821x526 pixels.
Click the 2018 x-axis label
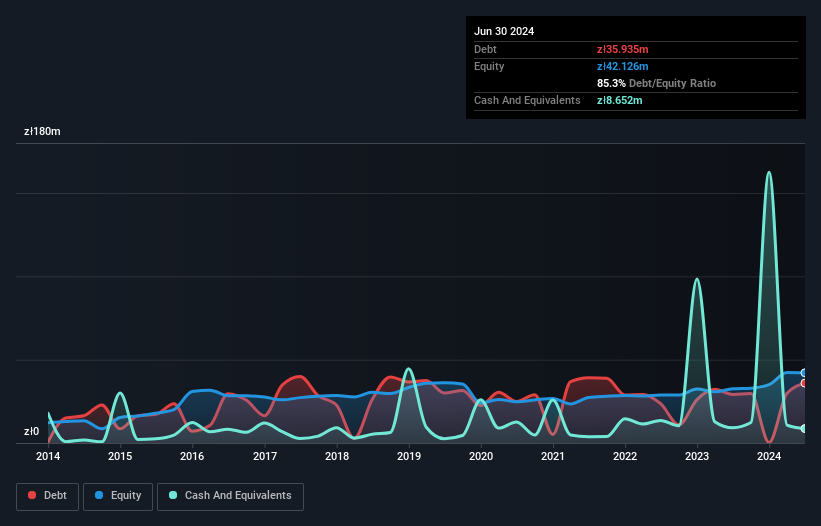coord(337,456)
